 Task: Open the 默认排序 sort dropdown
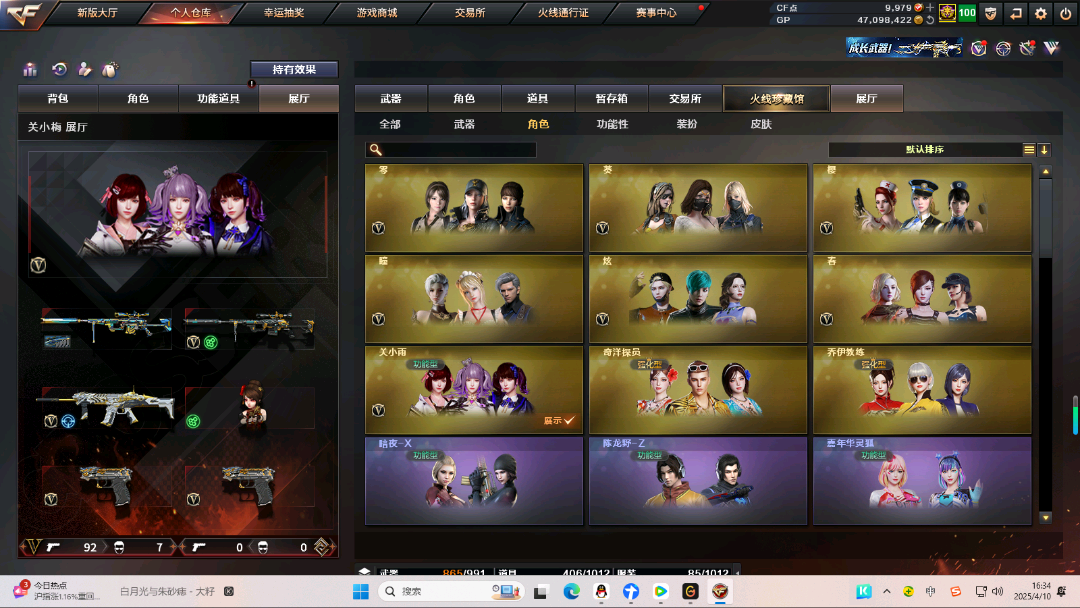tap(925, 149)
